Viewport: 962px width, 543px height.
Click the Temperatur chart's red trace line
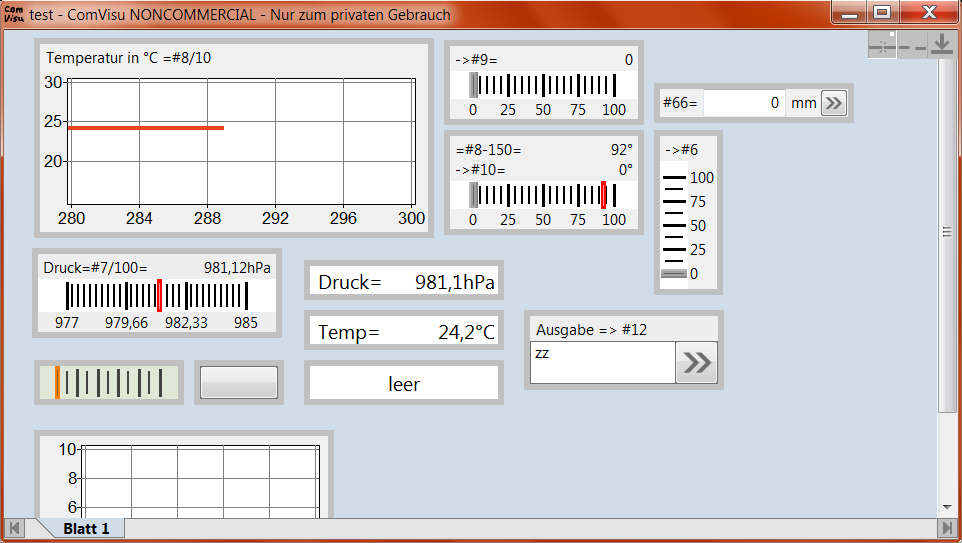pyautogui.click(x=146, y=128)
